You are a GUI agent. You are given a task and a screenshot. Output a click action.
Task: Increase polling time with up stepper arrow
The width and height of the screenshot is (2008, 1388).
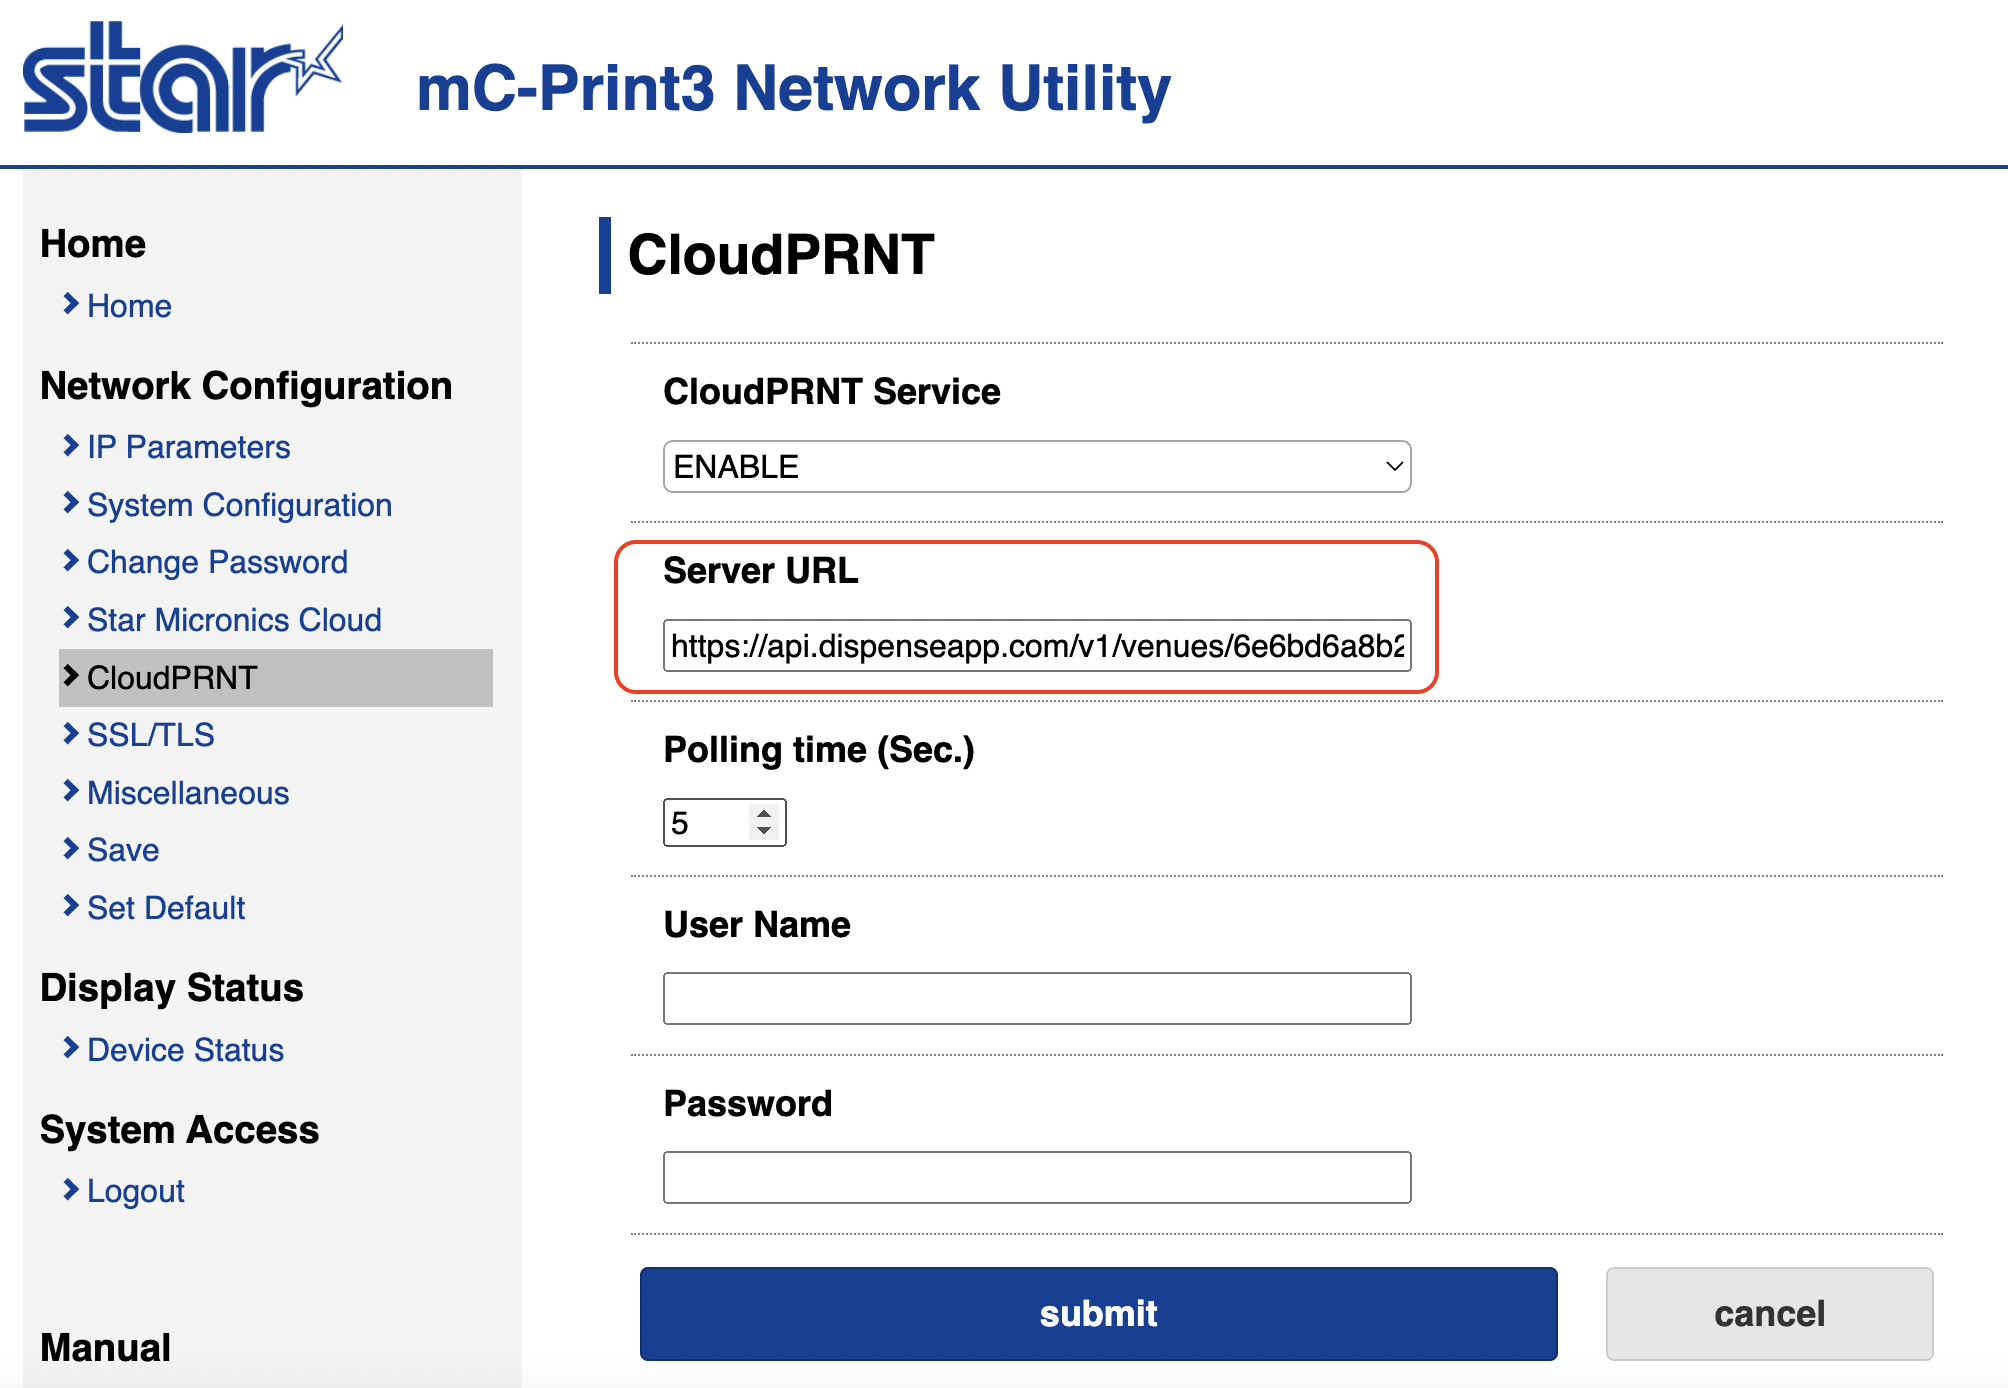[x=764, y=814]
